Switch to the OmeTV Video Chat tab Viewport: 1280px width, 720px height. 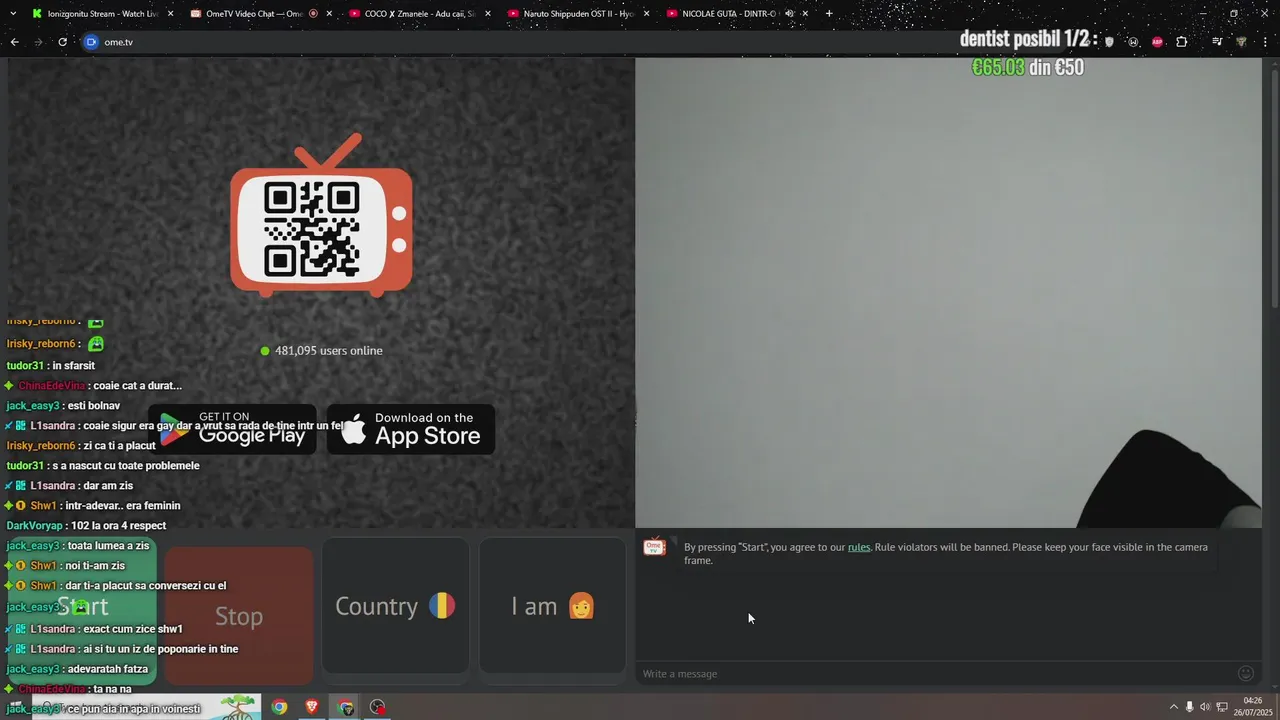[259, 14]
